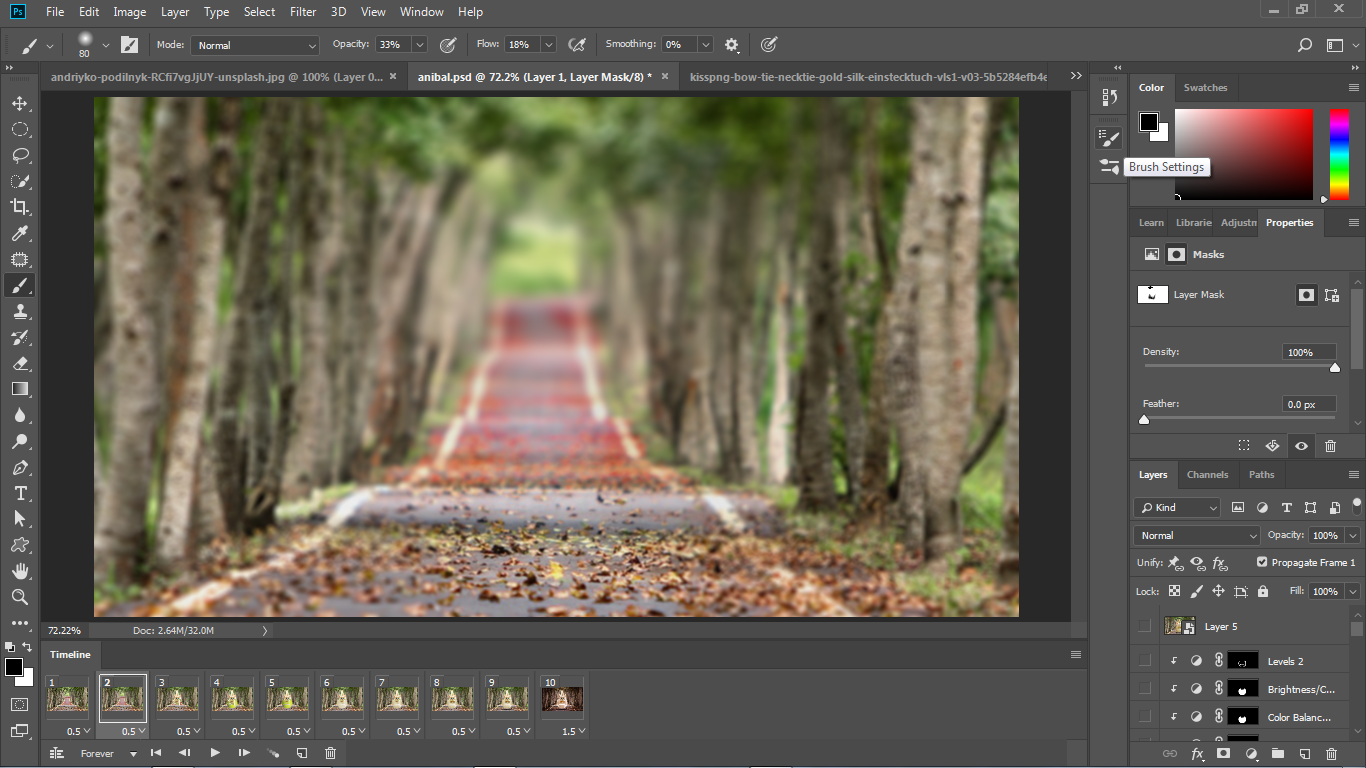Select the Blur tool
The height and width of the screenshot is (768, 1366).
(x=19, y=415)
